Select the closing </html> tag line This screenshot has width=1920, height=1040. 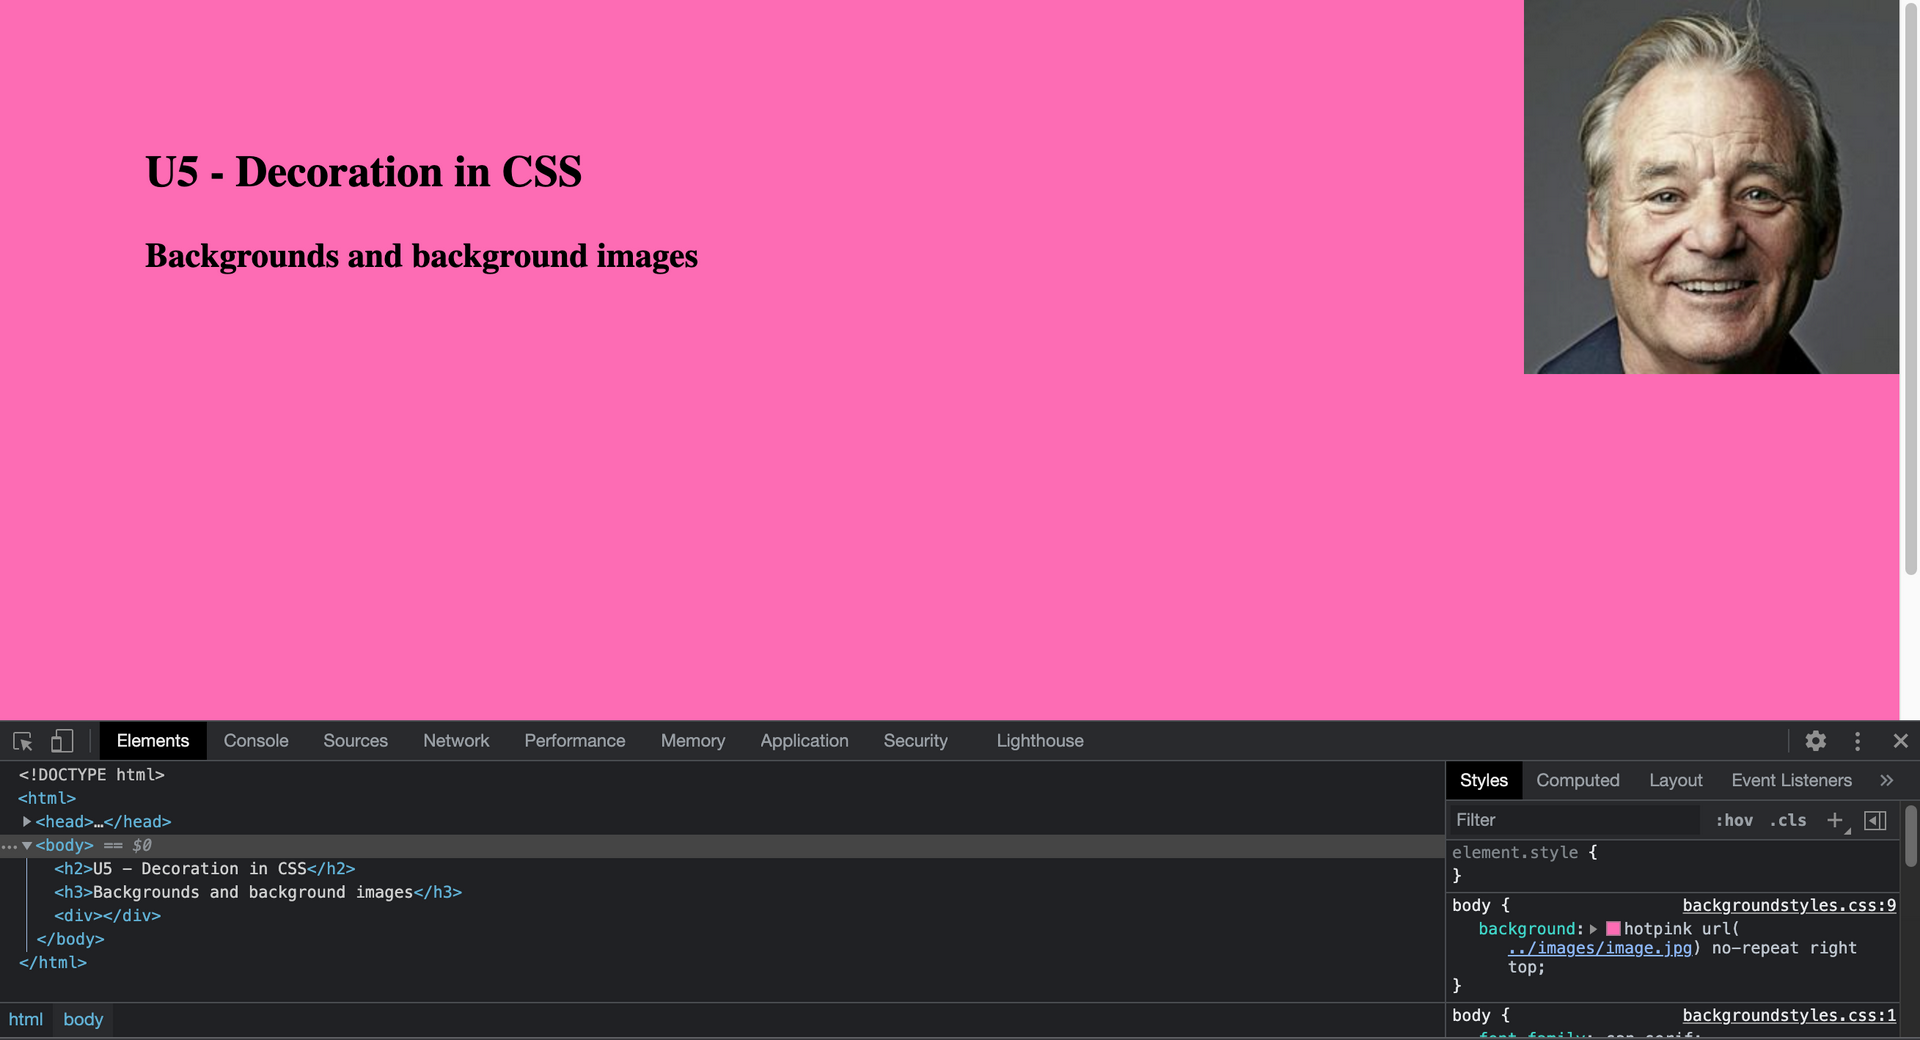tap(53, 963)
